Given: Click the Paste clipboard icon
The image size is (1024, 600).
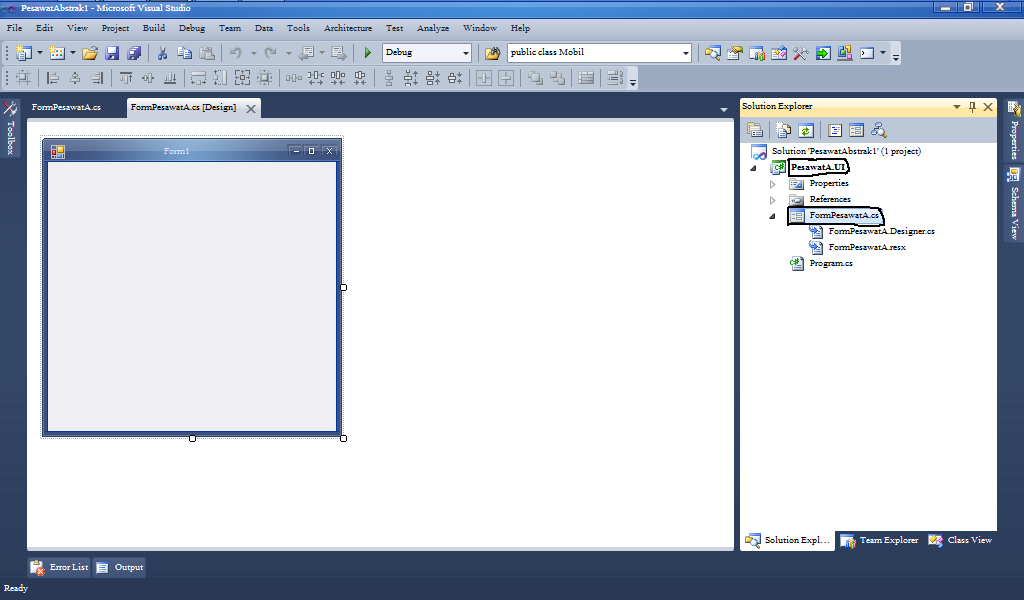Looking at the screenshot, I should (207, 53).
